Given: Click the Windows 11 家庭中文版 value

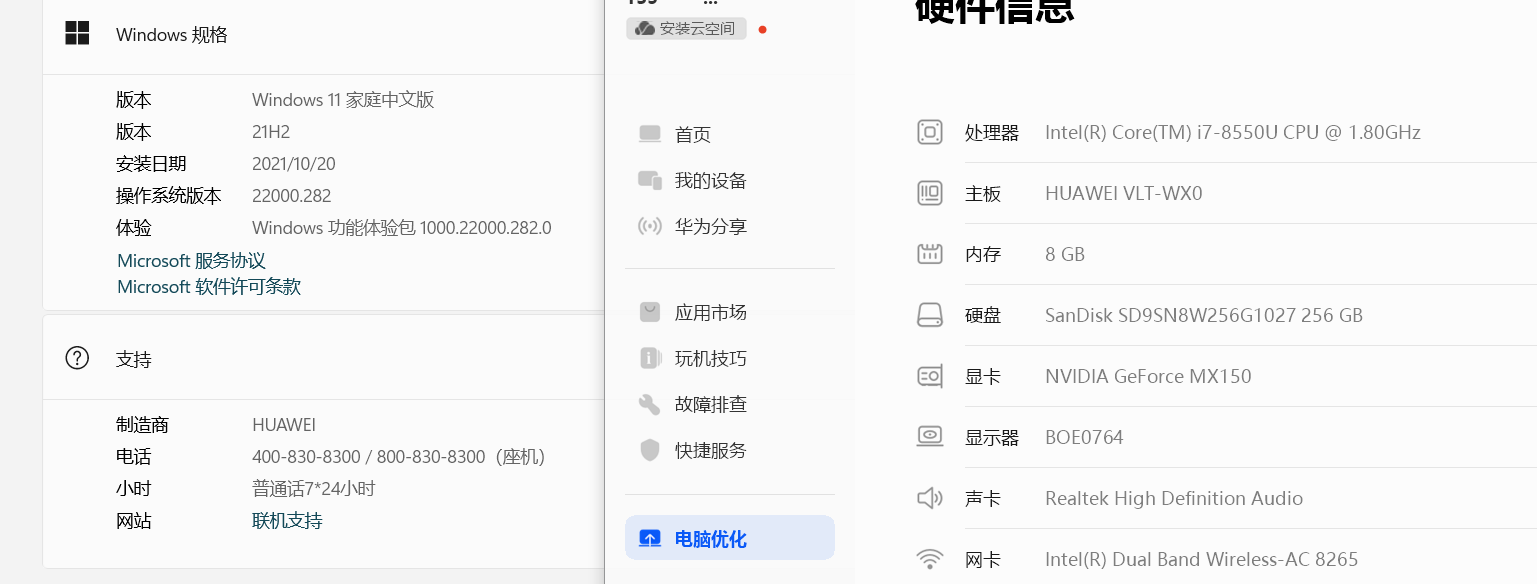Looking at the screenshot, I should [x=343, y=100].
